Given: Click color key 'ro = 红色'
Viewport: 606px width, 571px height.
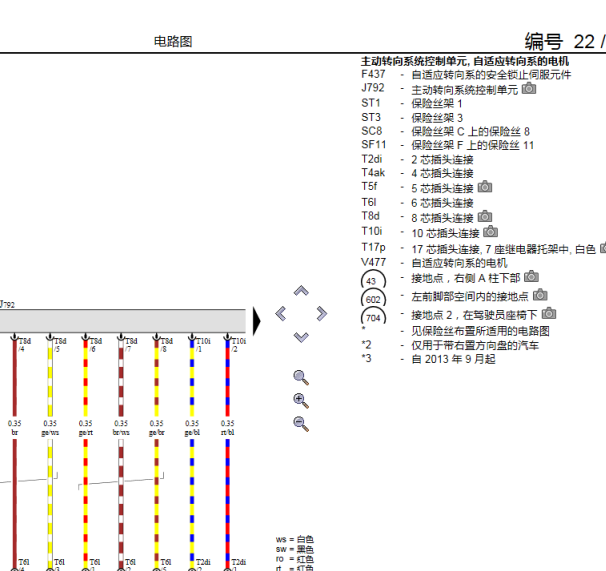Looking at the screenshot, I should tap(295, 559).
